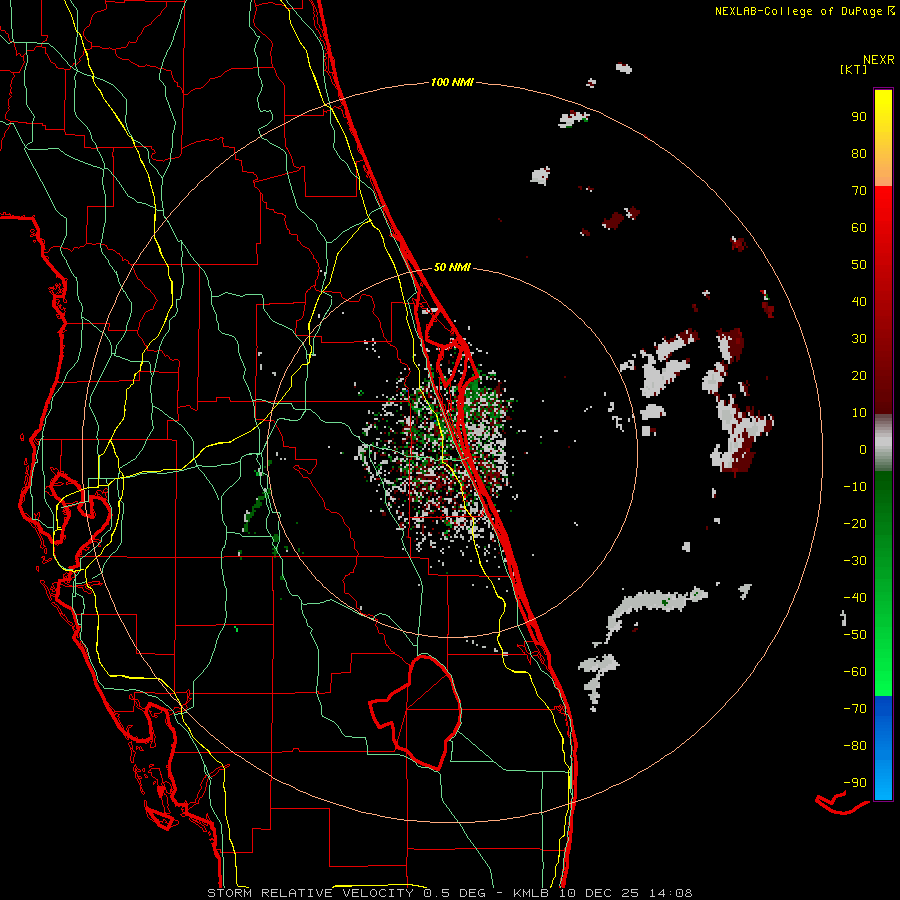
Task: Click the -70 value on the velocity scale
Action: tap(855, 709)
